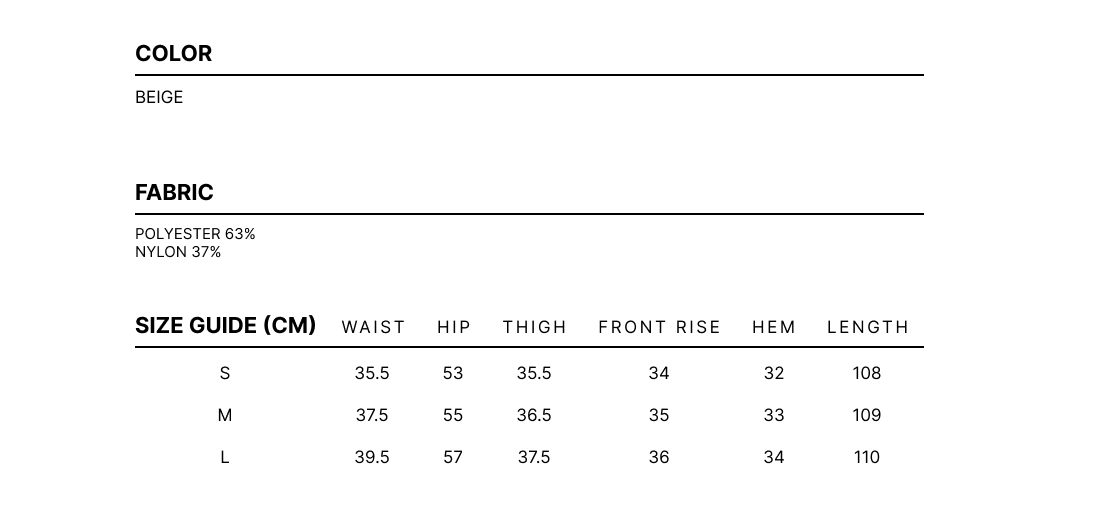The image size is (1098, 524).
Task: Click the 36.5 thigh value for M
Action: pyautogui.click(x=534, y=415)
